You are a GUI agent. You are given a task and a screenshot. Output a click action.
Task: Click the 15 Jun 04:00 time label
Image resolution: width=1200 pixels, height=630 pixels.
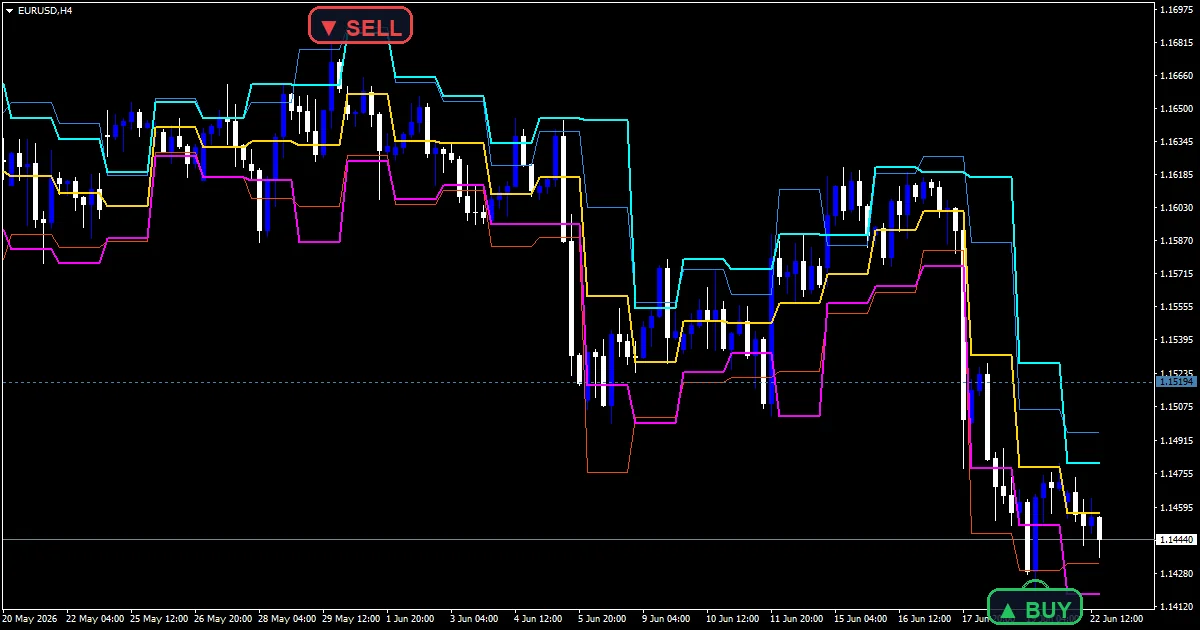point(863,619)
